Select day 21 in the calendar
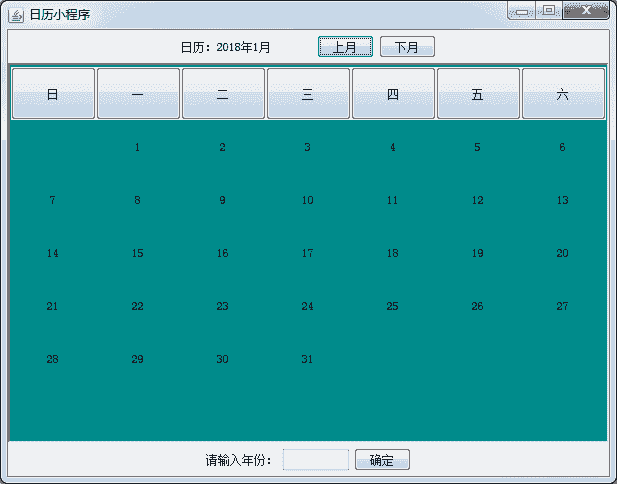 tap(52, 306)
